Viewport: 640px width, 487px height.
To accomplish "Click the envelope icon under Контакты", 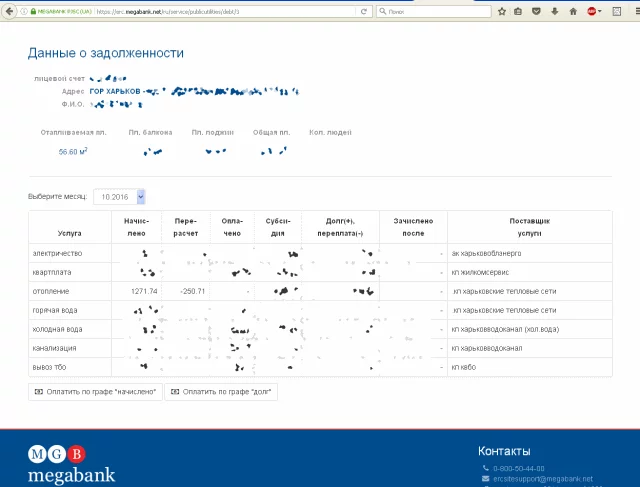I will tap(485, 478).
